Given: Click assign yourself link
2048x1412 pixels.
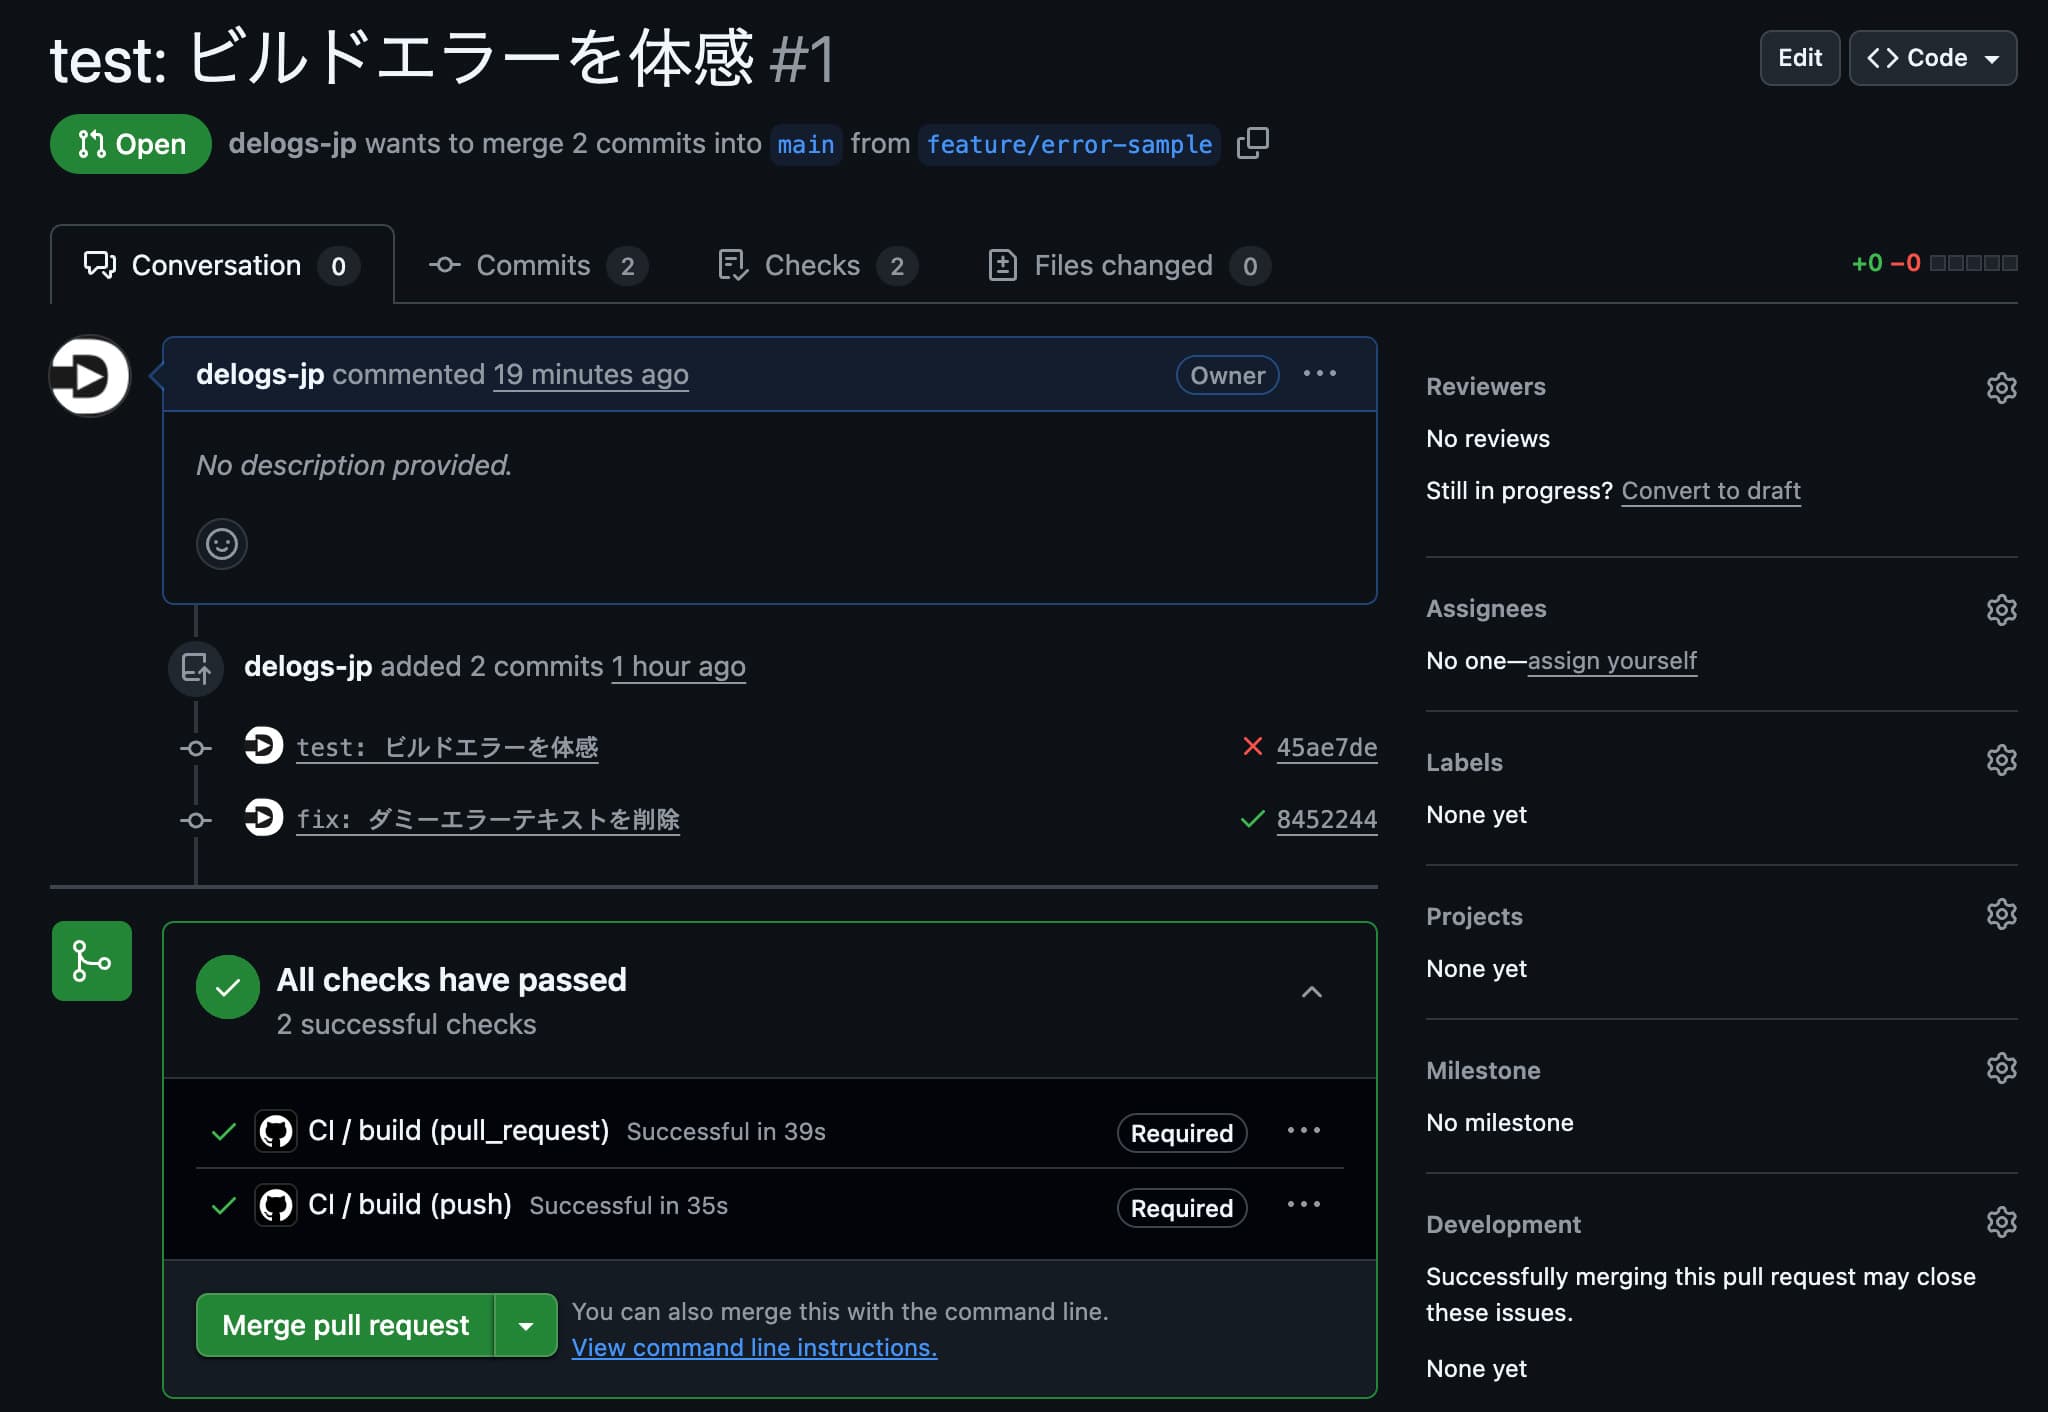Looking at the screenshot, I should click(1612, 661).
